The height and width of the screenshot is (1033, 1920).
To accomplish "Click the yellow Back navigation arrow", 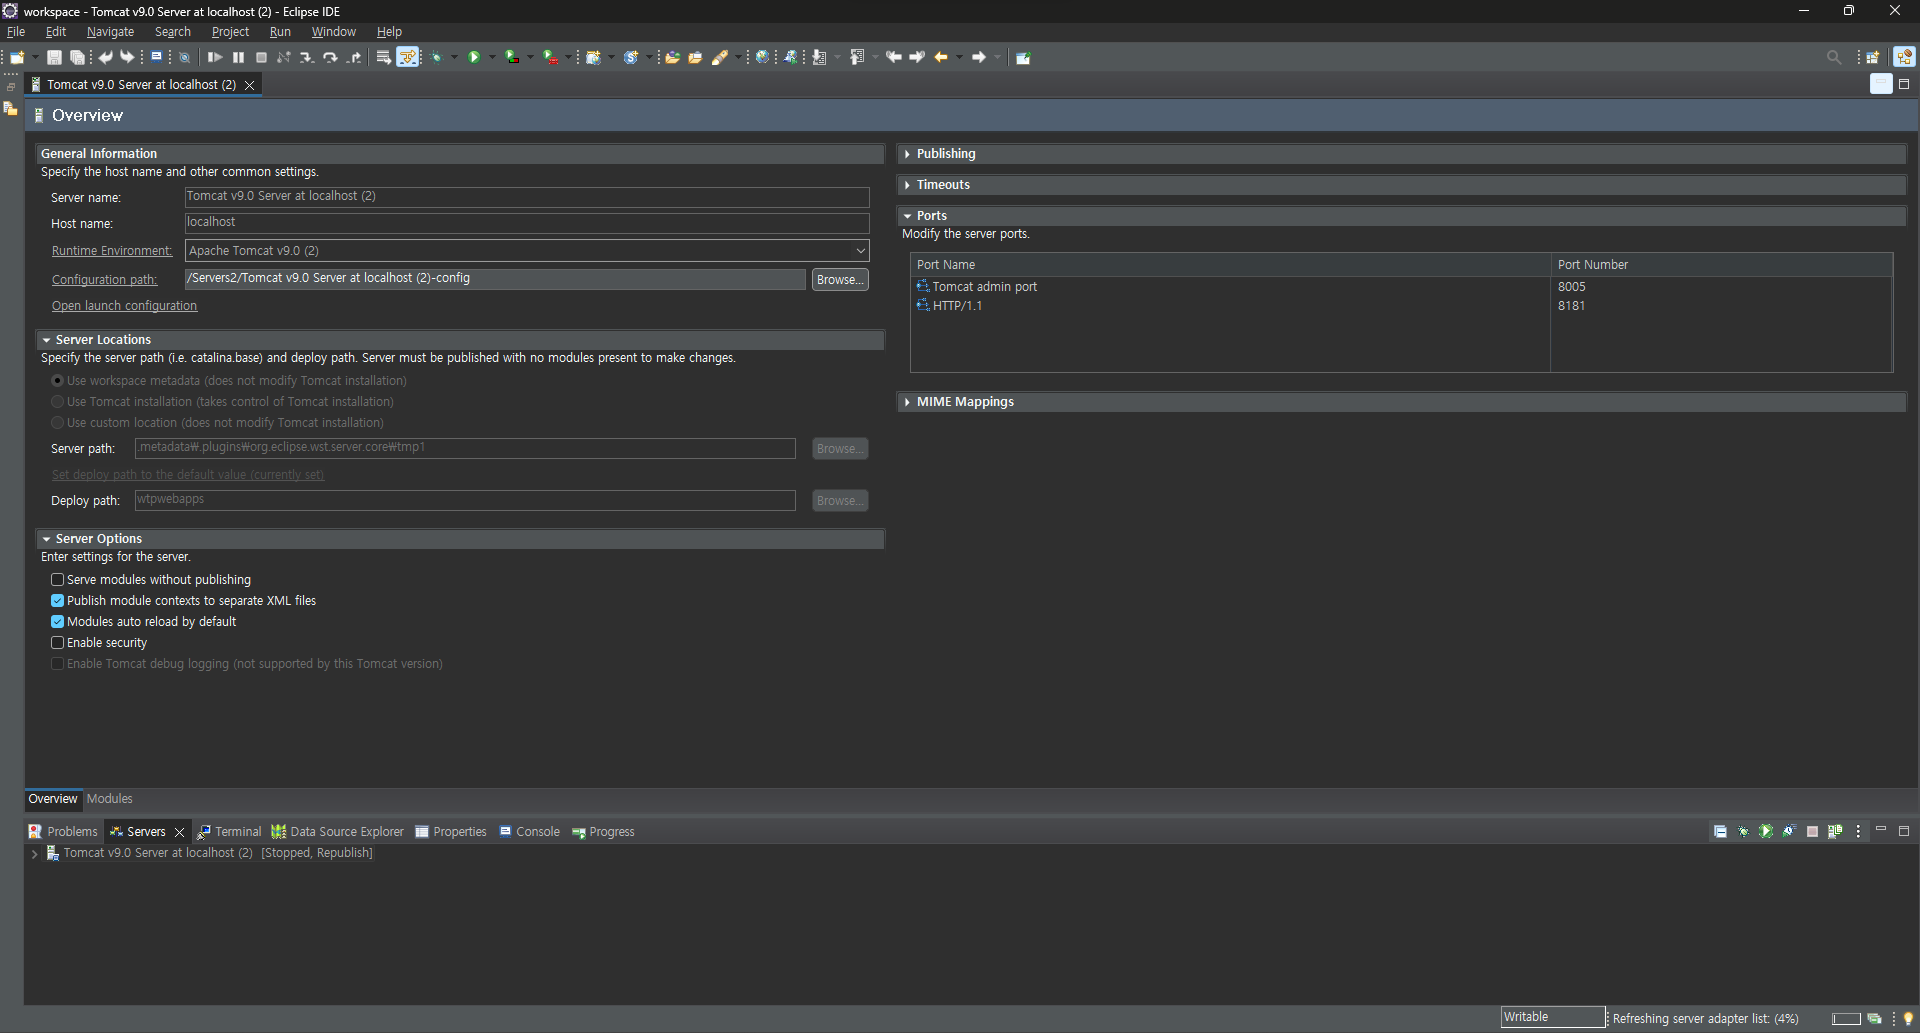I will tap(941, 57).
